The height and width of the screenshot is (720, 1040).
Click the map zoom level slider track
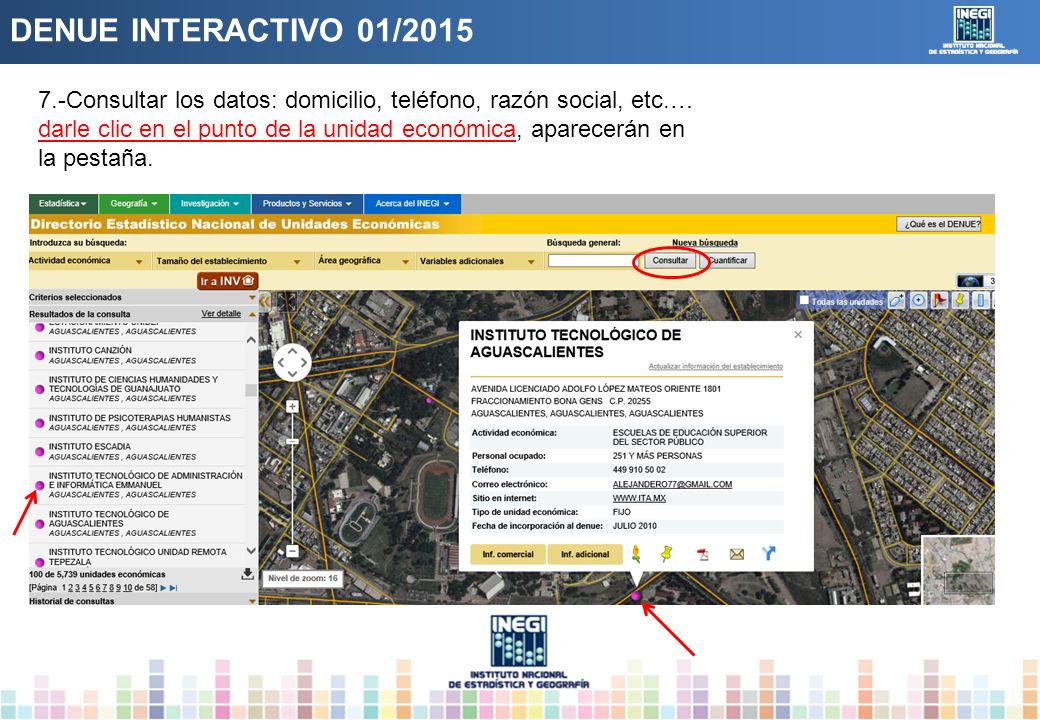point(292,479)
